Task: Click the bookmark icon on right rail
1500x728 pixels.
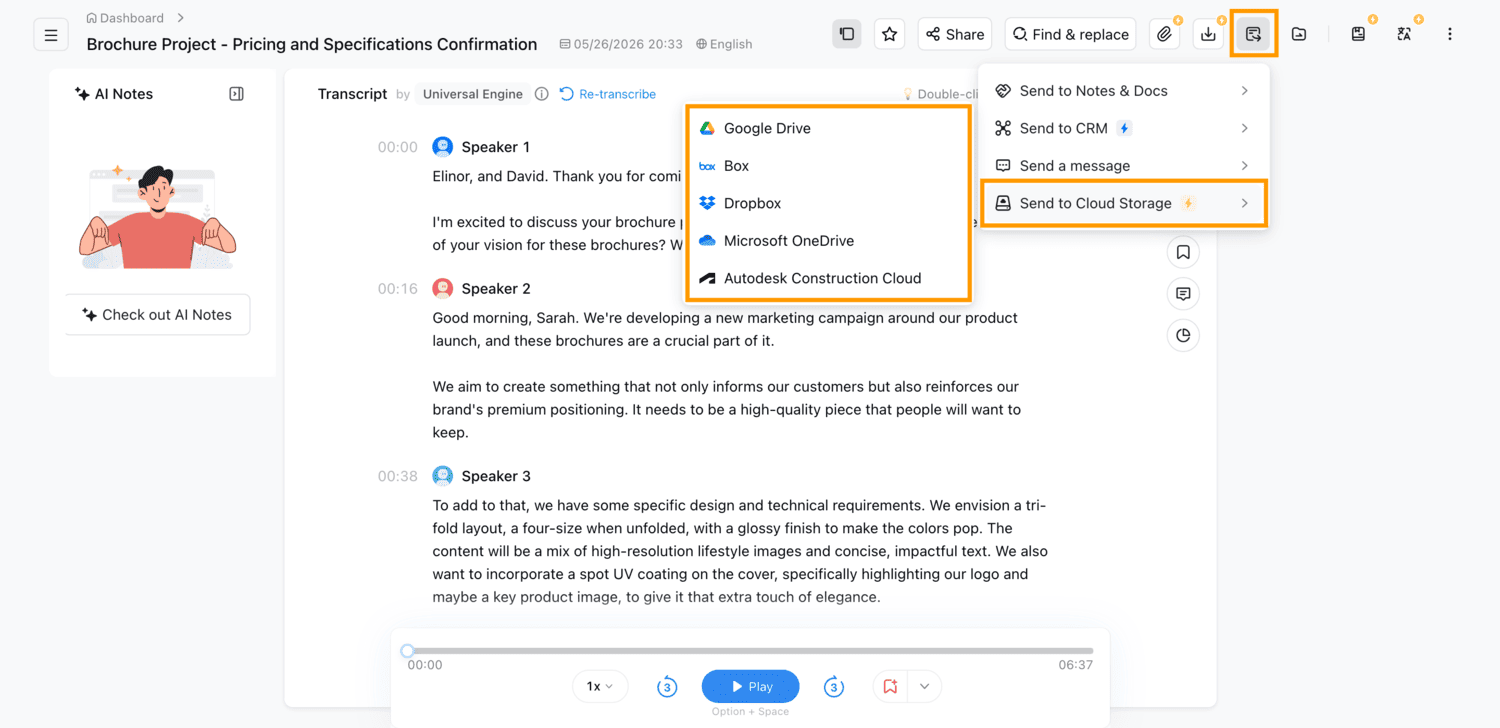Action: [1183, 252]
